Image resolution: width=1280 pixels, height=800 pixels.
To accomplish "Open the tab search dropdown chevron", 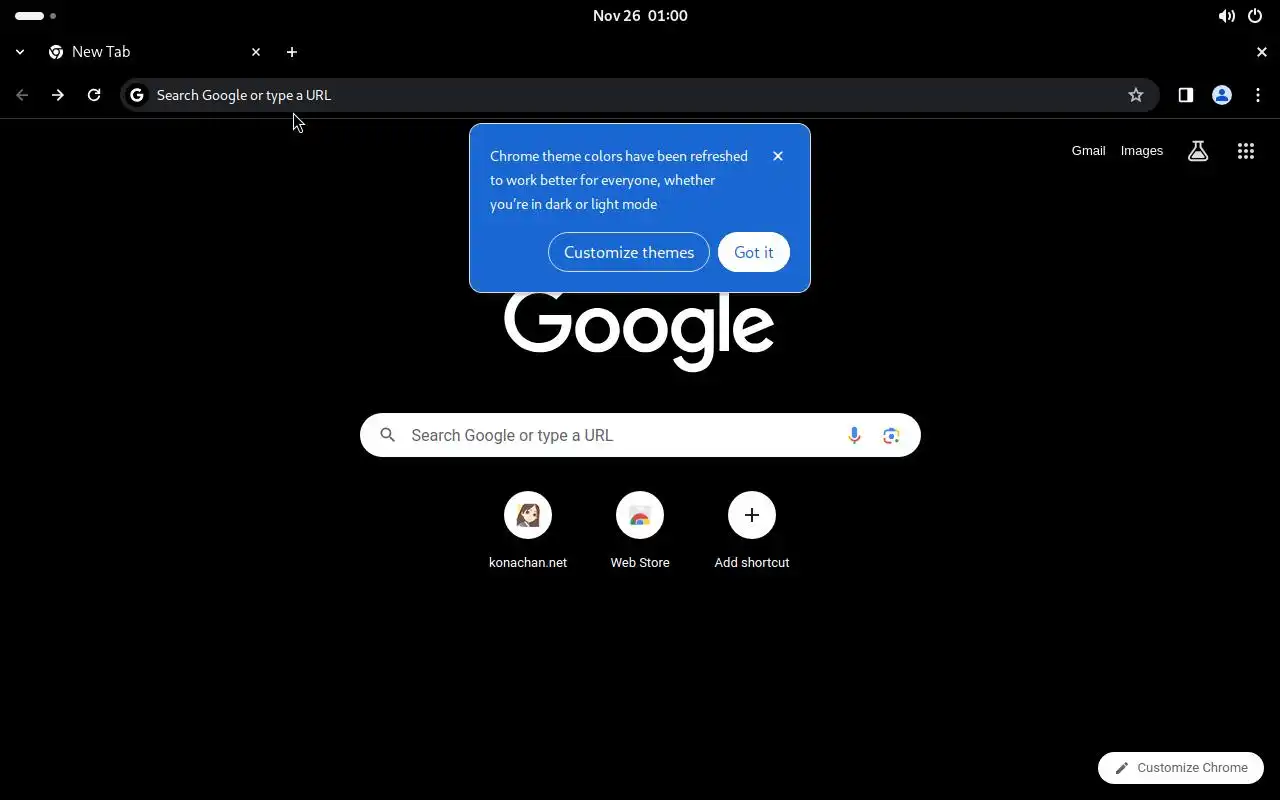I will pyautogui.click(x=20, y=52).
